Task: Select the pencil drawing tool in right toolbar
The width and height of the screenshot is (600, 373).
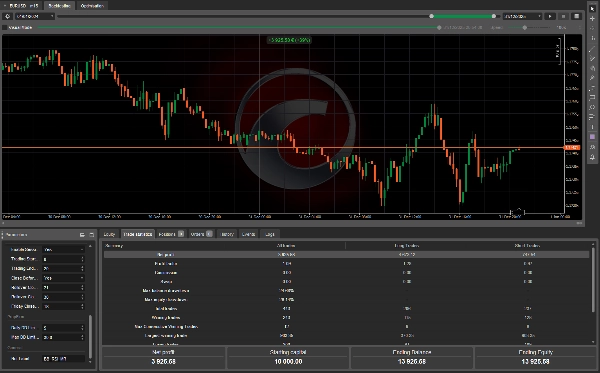Action: [x=592, y=78]
